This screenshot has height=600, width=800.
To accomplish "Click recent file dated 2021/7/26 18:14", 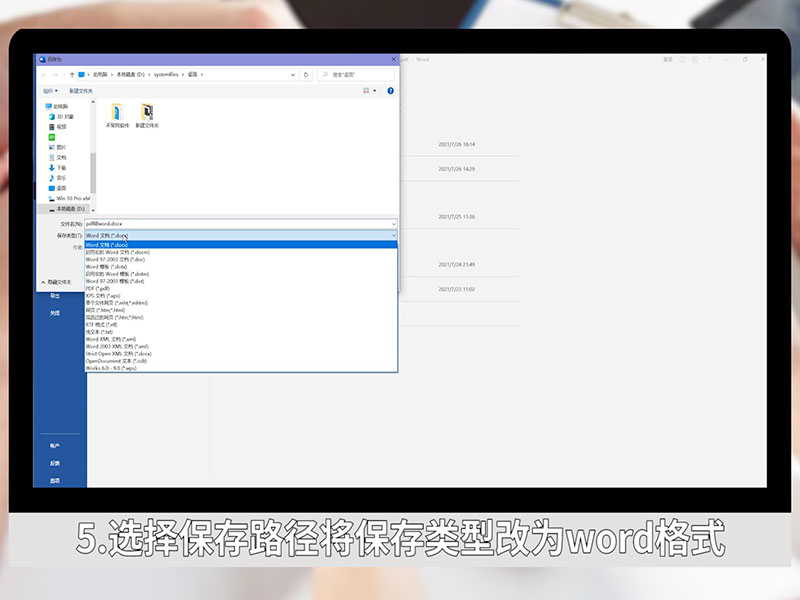I will point(459,144).
